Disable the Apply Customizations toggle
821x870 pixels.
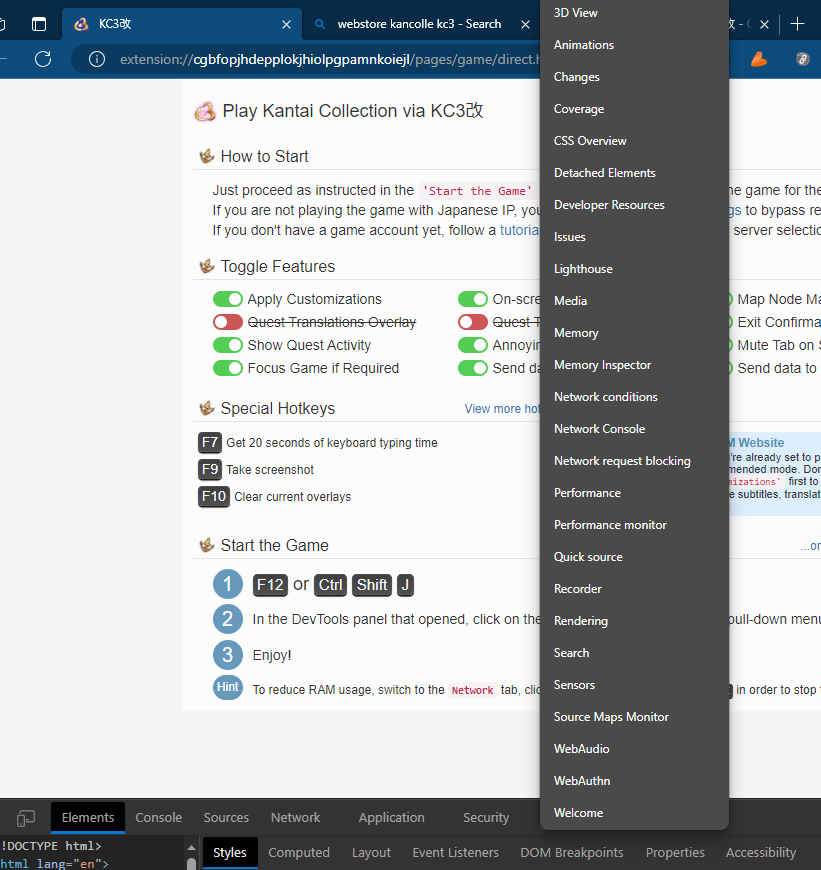point(228,298)
